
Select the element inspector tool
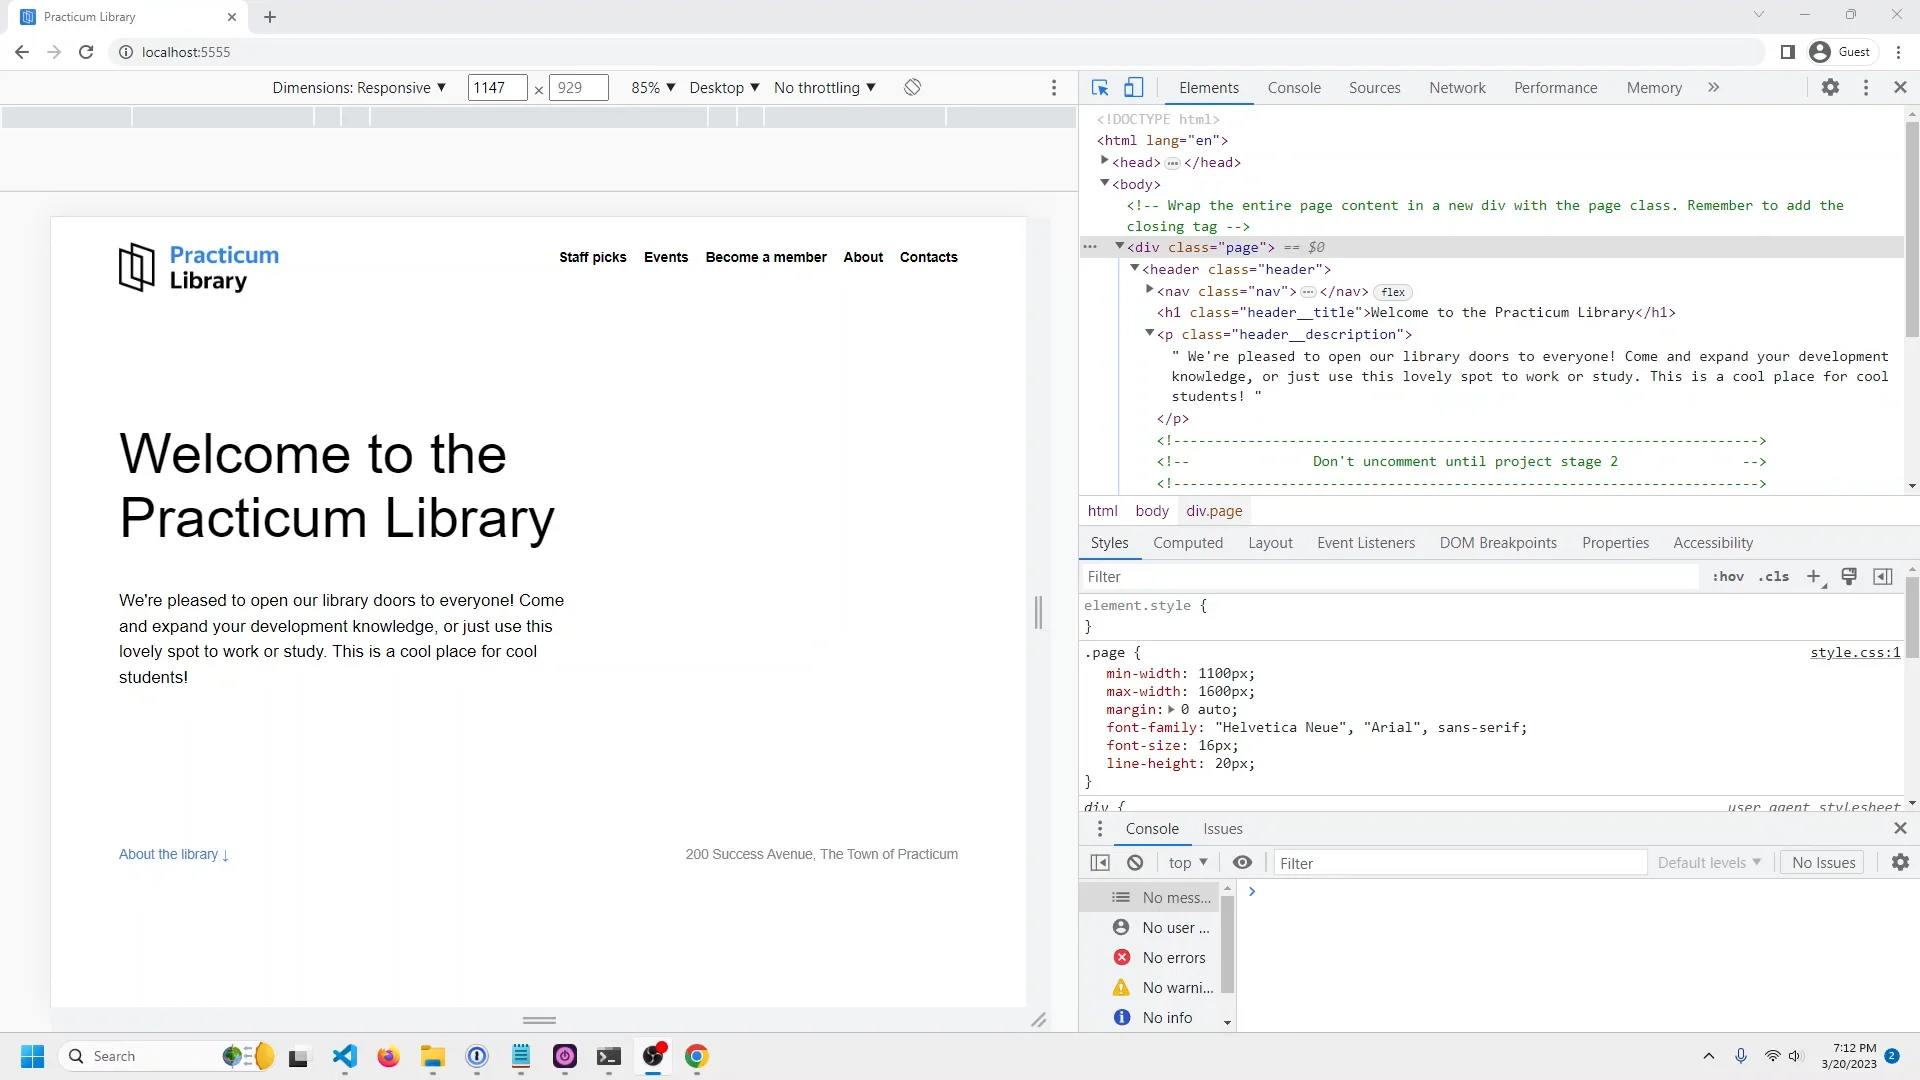(1100, 87)
